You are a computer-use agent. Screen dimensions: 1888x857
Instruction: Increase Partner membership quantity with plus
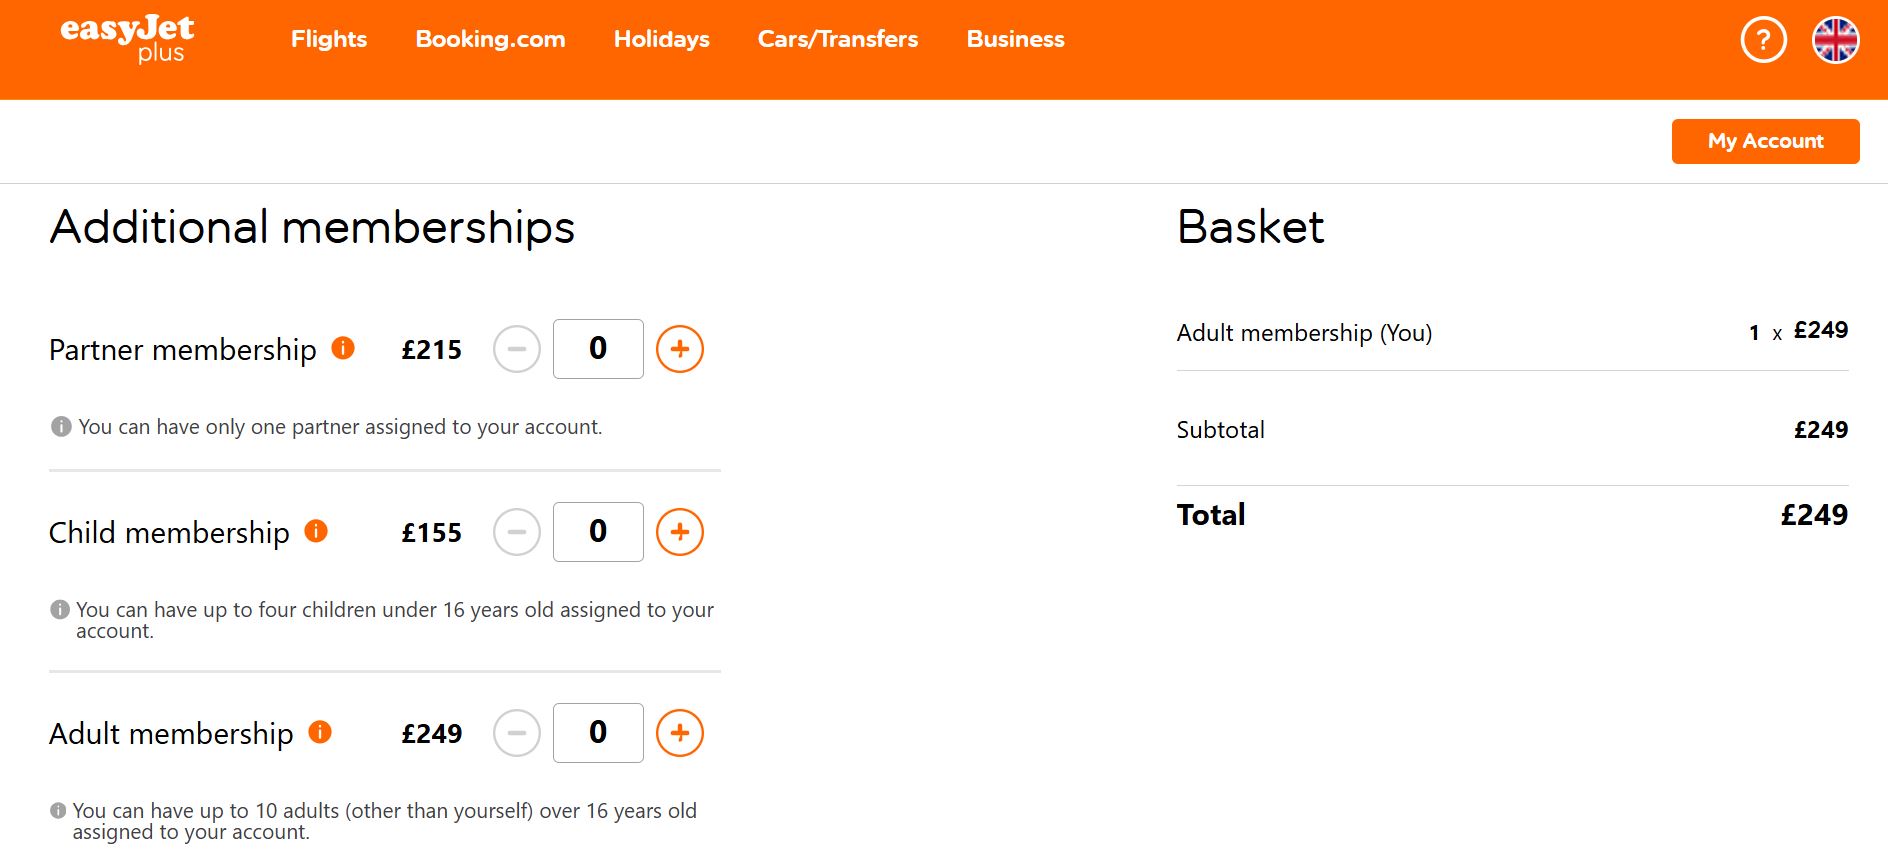click(x=680, y=349)
